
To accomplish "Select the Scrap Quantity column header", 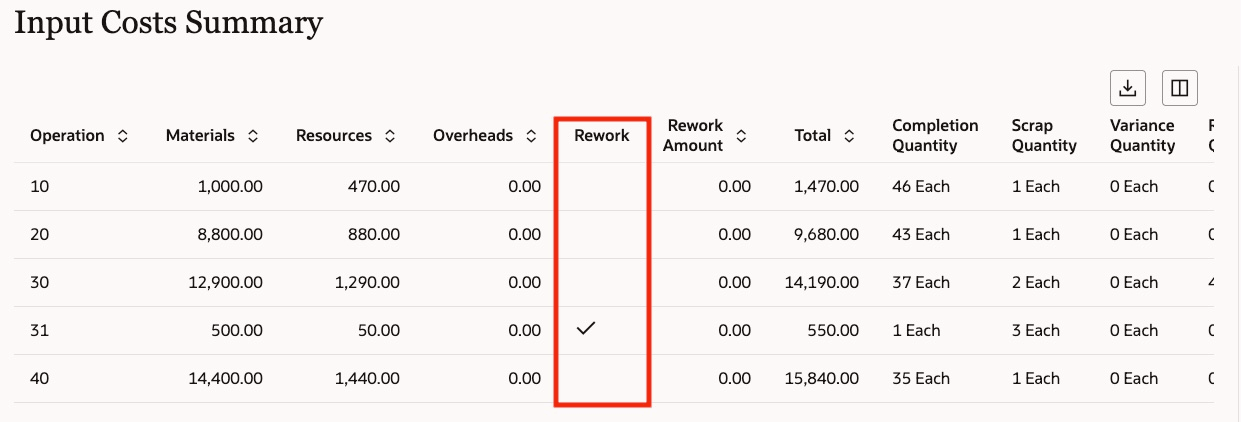I will click(x=1044, y=136).
